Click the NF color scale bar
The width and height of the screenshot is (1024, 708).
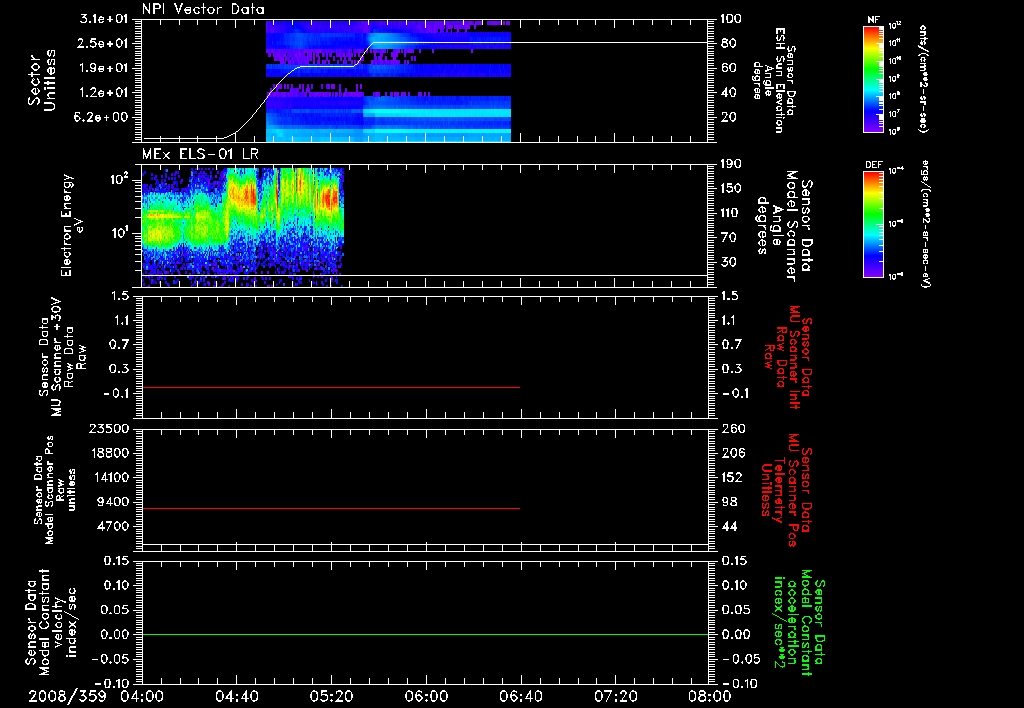coord(873,79)
